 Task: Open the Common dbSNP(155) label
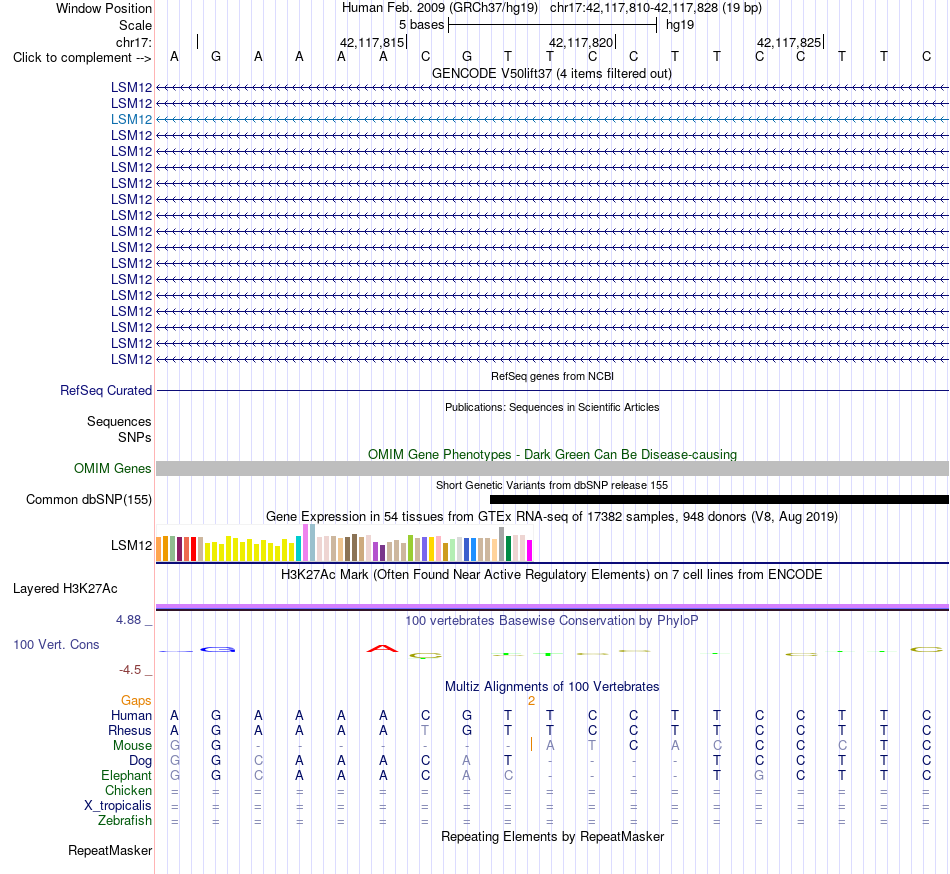click(x=88, y=500)
